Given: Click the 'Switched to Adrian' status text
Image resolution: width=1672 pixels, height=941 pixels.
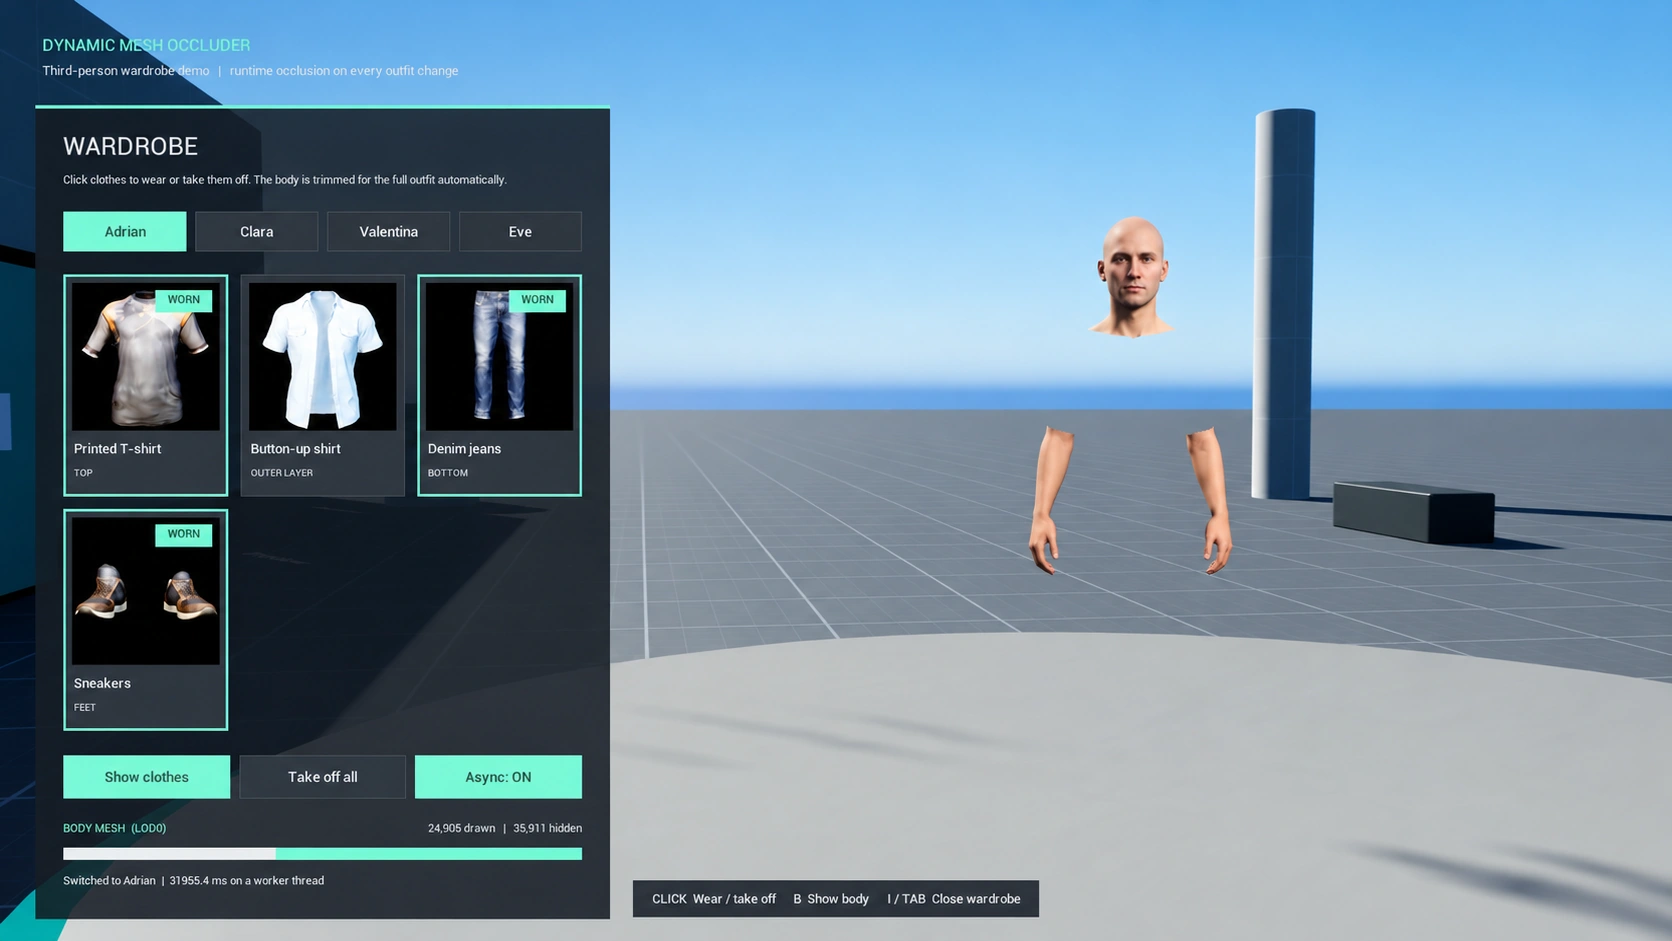Looking at the screenshot, I should [x=109, y=881].
